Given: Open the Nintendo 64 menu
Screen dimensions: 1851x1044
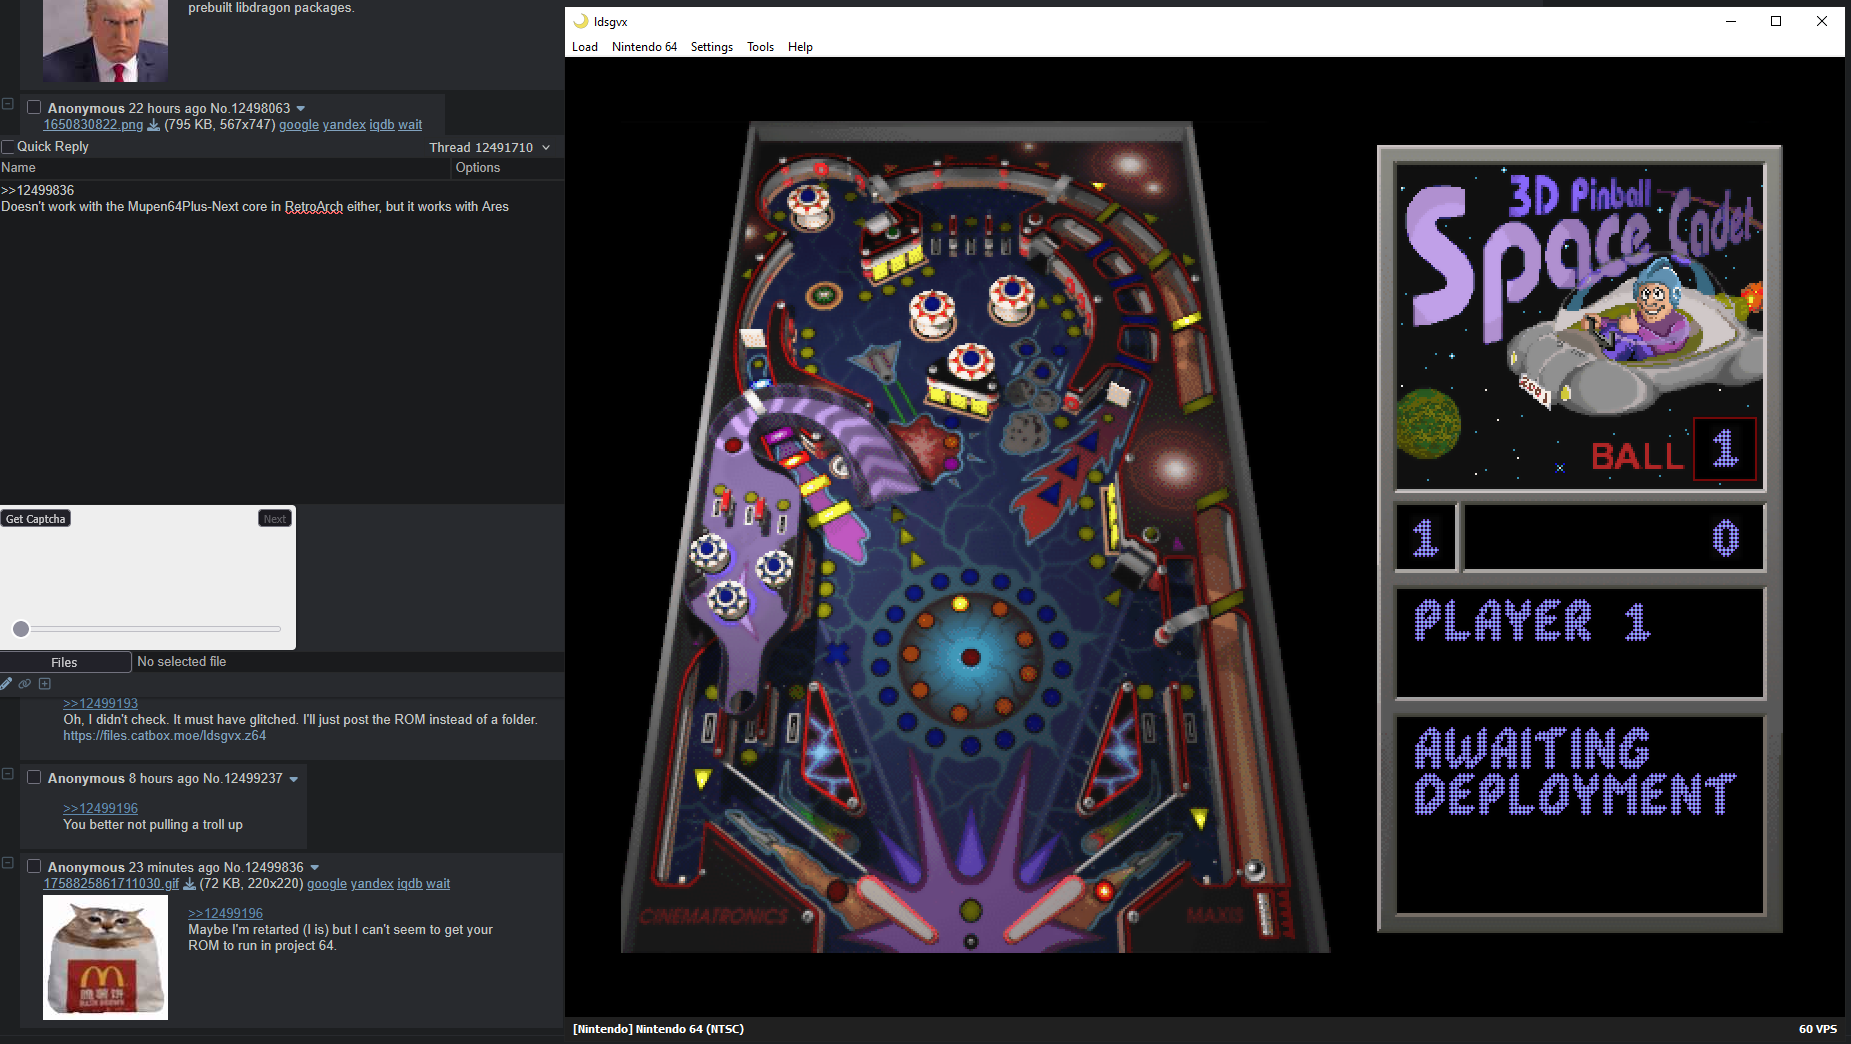Looking at the screenshot, I should (x=644, y=47).
